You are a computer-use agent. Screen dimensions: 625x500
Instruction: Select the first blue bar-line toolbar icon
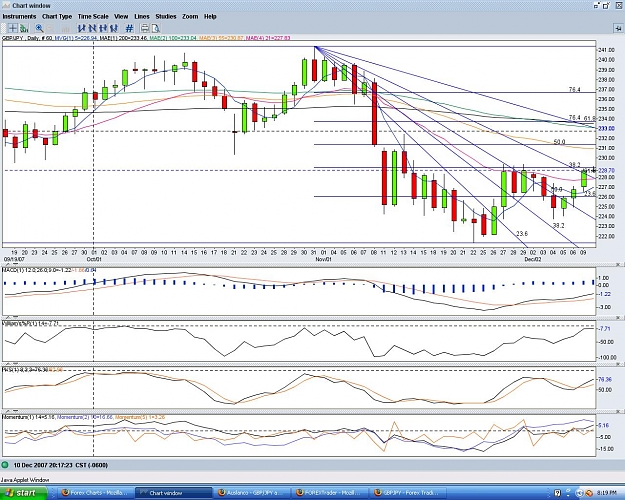tap(82, 28)
